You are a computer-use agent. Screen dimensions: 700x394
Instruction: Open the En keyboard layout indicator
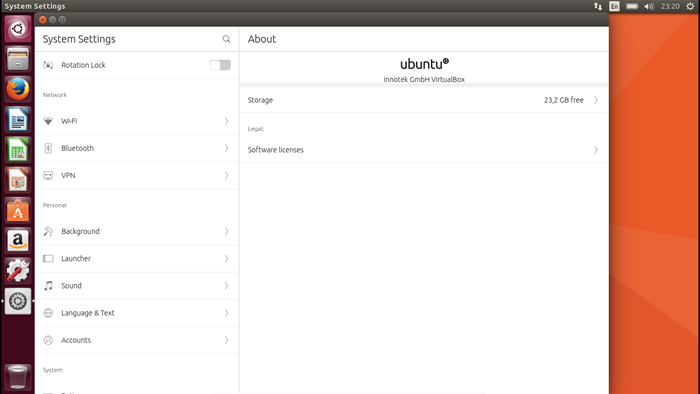click(615, 6)
